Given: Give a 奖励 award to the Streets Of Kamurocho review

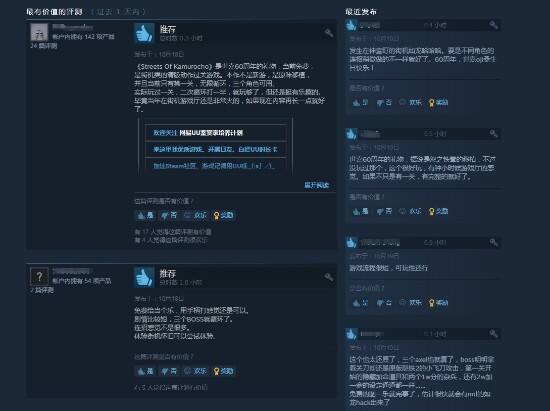Looking at the screenshot, I should coord(223,215).
